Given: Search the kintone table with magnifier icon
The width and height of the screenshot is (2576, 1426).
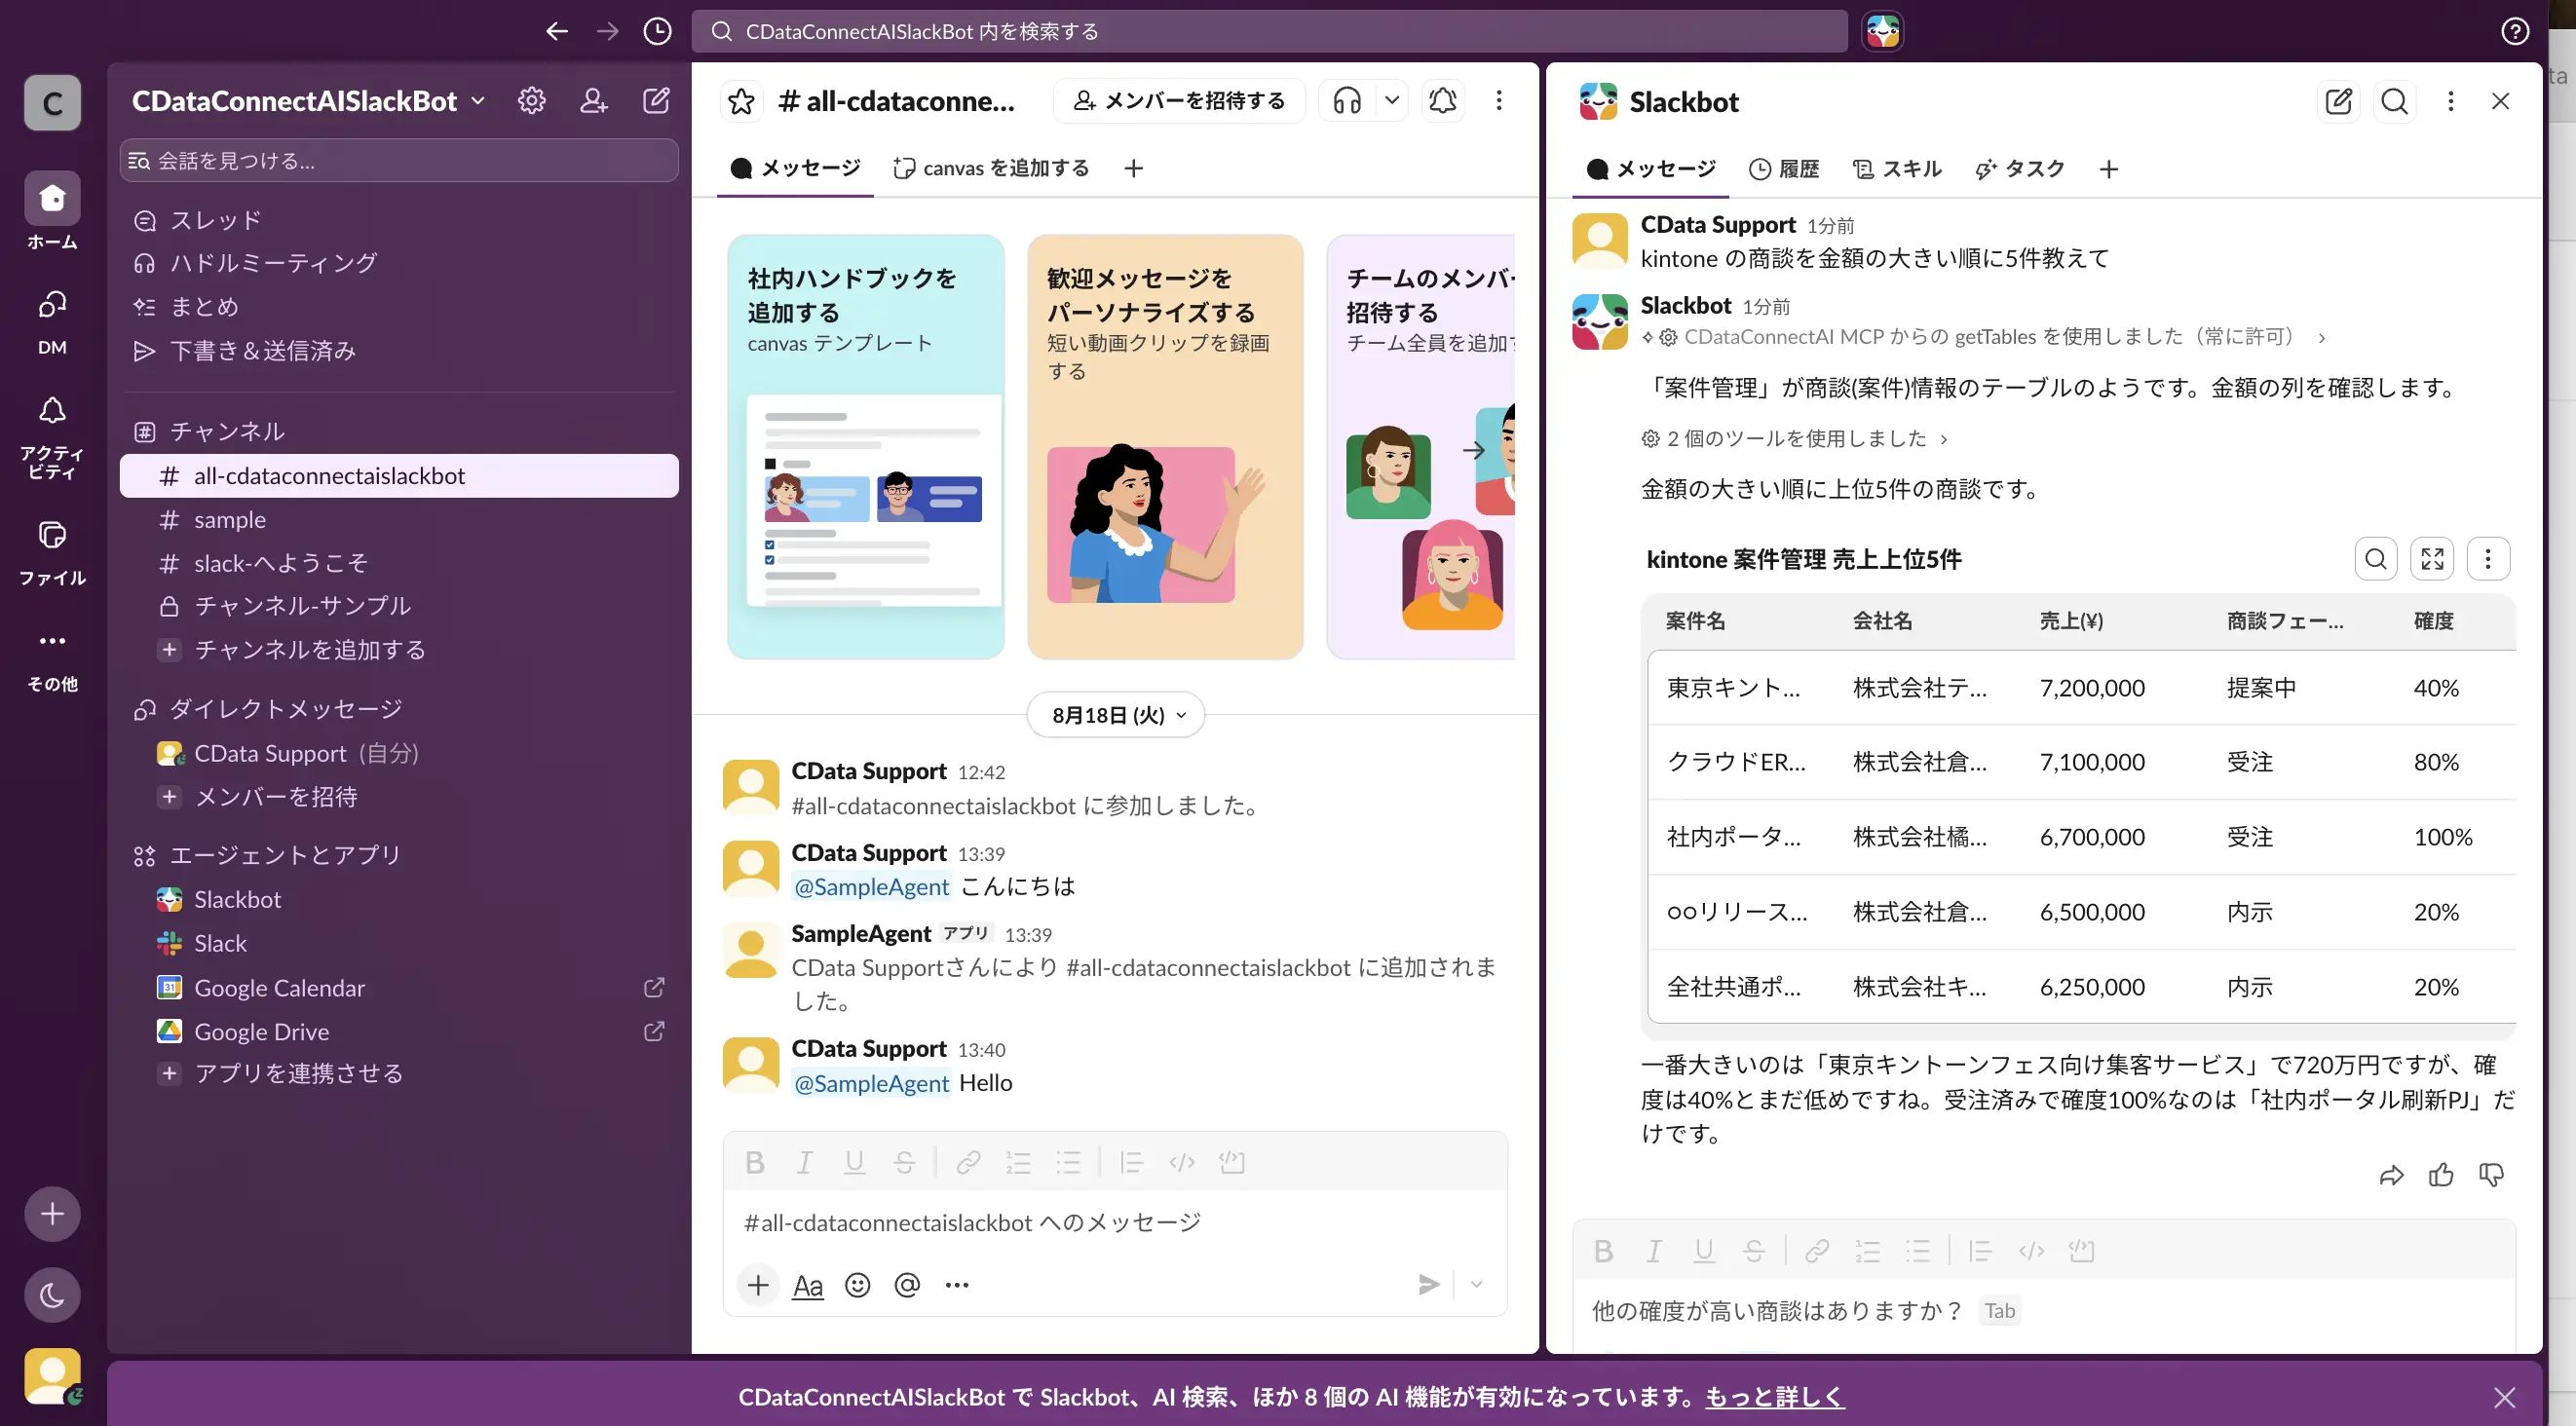Looking at the screenshot, I should 2376,559.
